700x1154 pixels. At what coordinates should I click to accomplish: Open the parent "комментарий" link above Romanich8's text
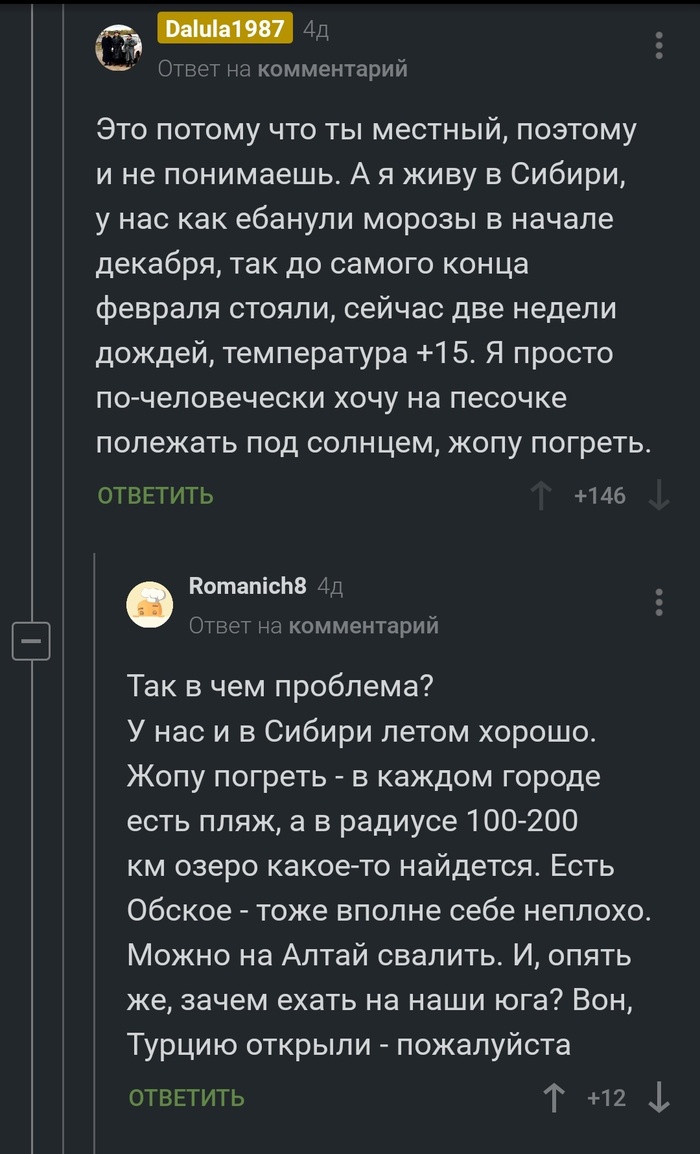(x=364, y=626)
